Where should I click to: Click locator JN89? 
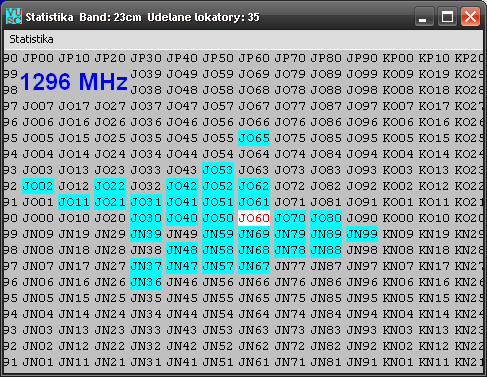pos(326,234)
